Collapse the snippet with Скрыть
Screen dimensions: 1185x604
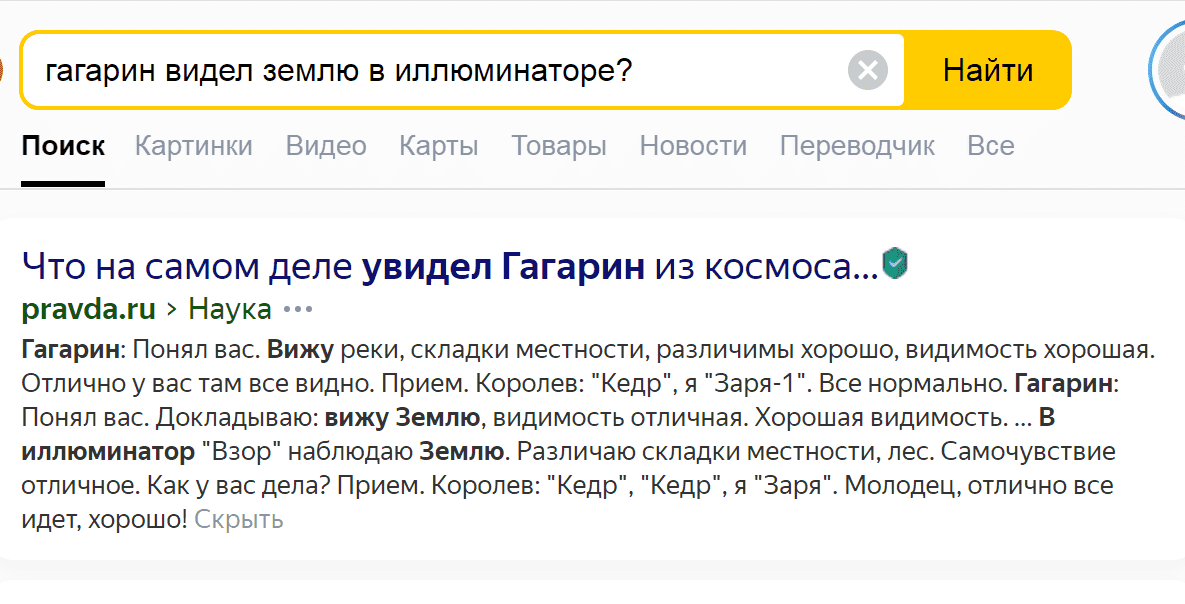click(x=239, y=520)
